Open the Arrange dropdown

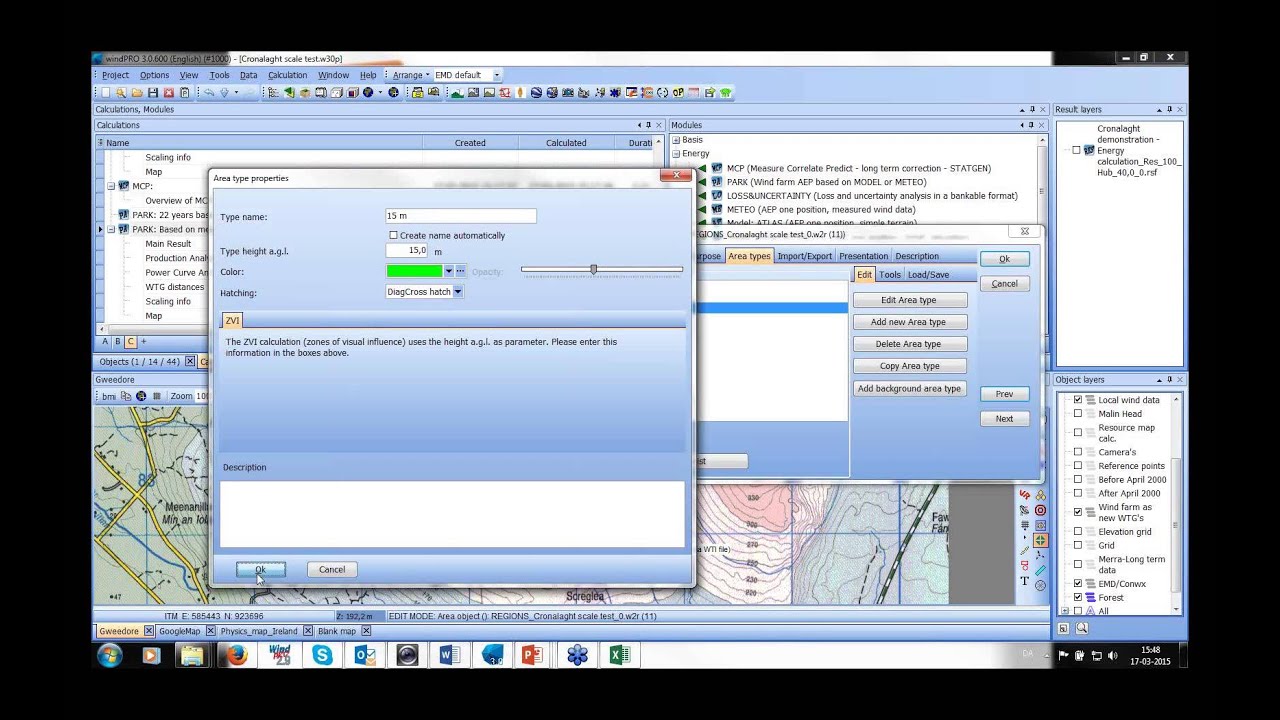[x=410, y=75]
